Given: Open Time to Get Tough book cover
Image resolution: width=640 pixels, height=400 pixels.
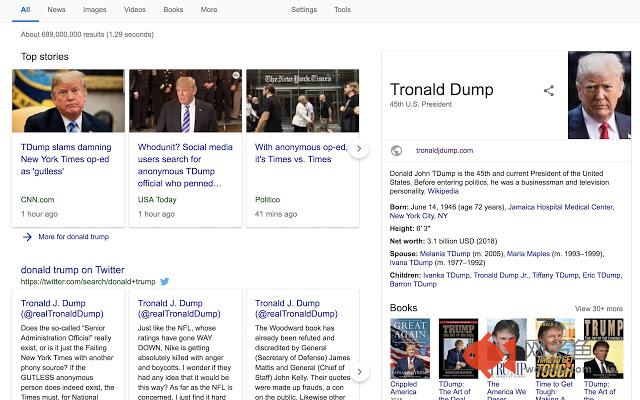Looking at the screenshot, I should coord(555,349).
